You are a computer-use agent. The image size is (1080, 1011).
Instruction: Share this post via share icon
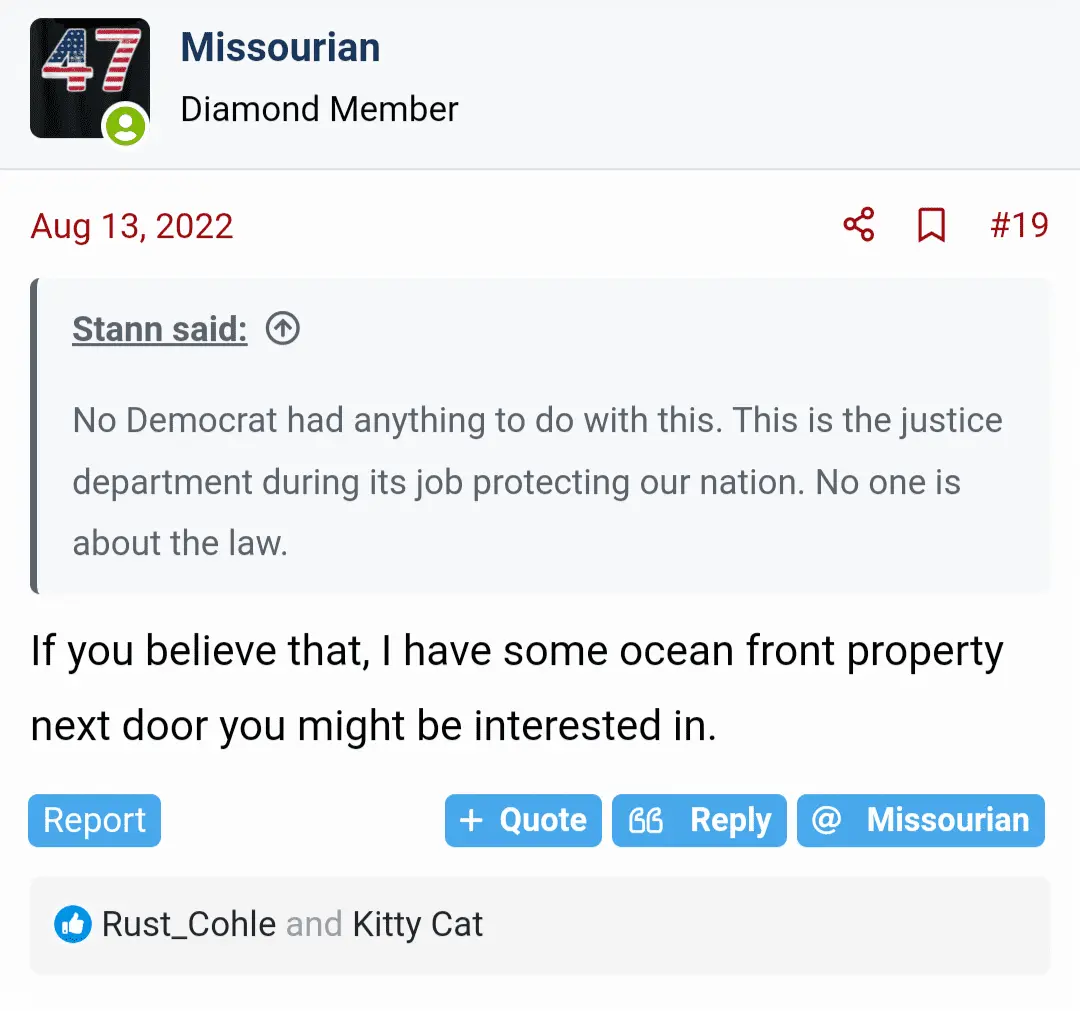(x=858, y=225)
